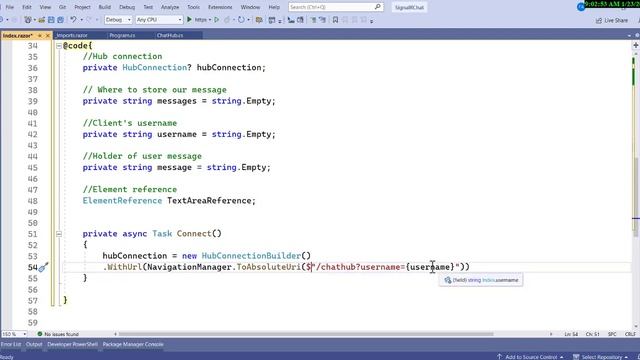Screen dimensions: 640x360
Task: Open the Help menu
Action: (274, 7)
